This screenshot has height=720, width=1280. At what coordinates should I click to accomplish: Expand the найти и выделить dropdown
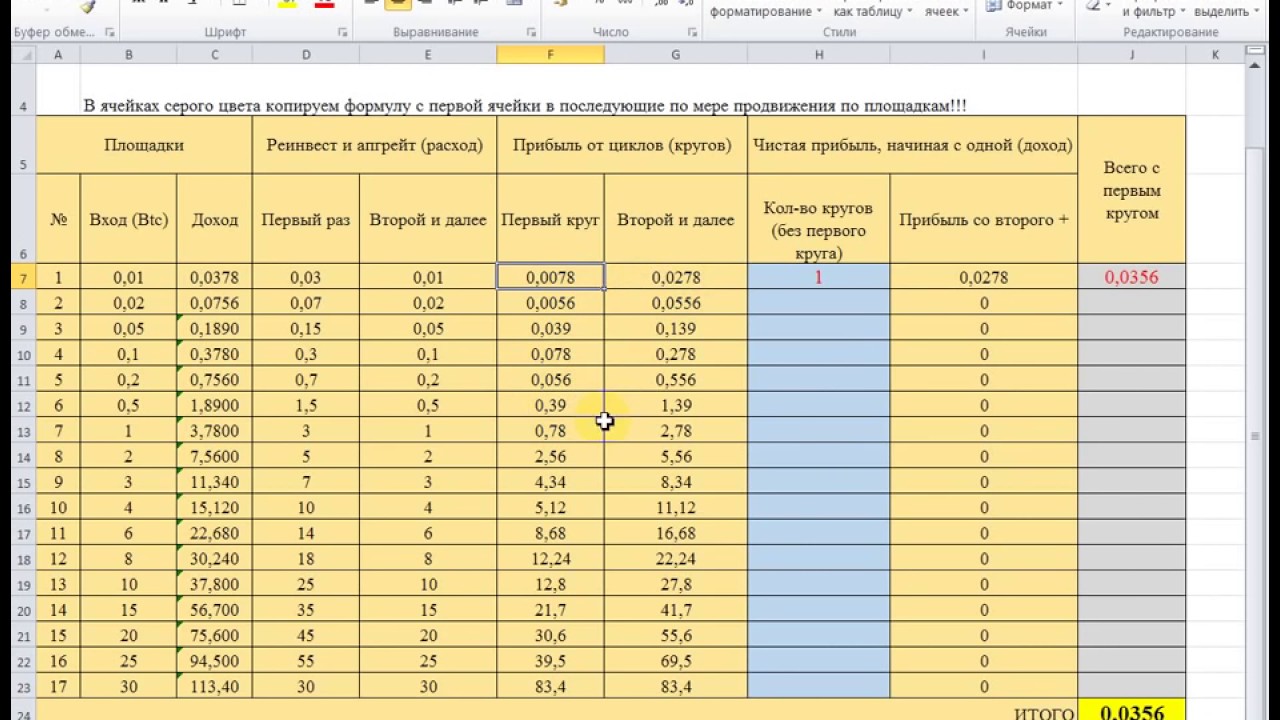1256,12
